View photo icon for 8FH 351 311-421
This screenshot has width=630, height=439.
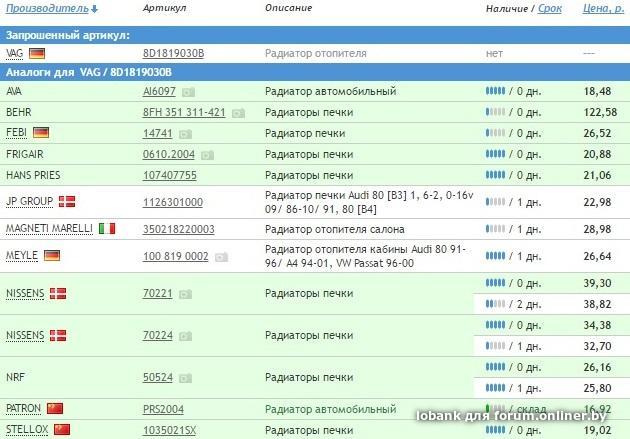[x=238, y=114]
